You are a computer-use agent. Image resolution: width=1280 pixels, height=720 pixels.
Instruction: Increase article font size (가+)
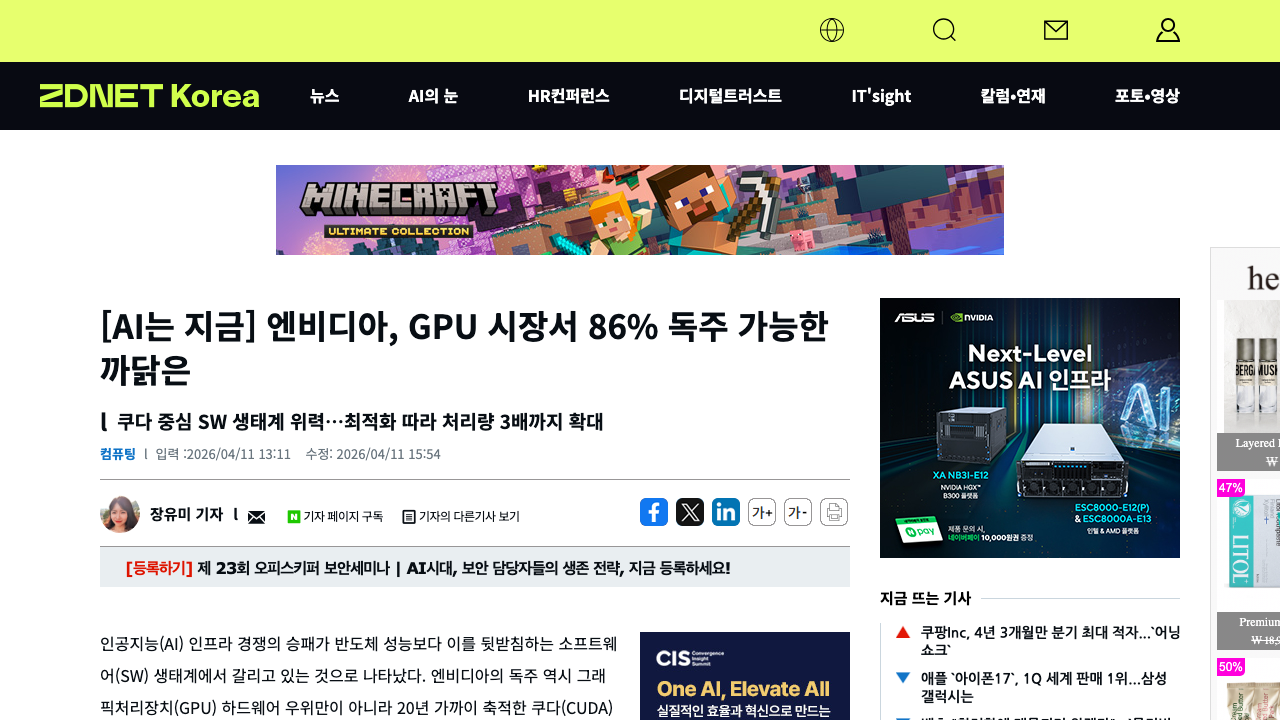tap(762, 512)
